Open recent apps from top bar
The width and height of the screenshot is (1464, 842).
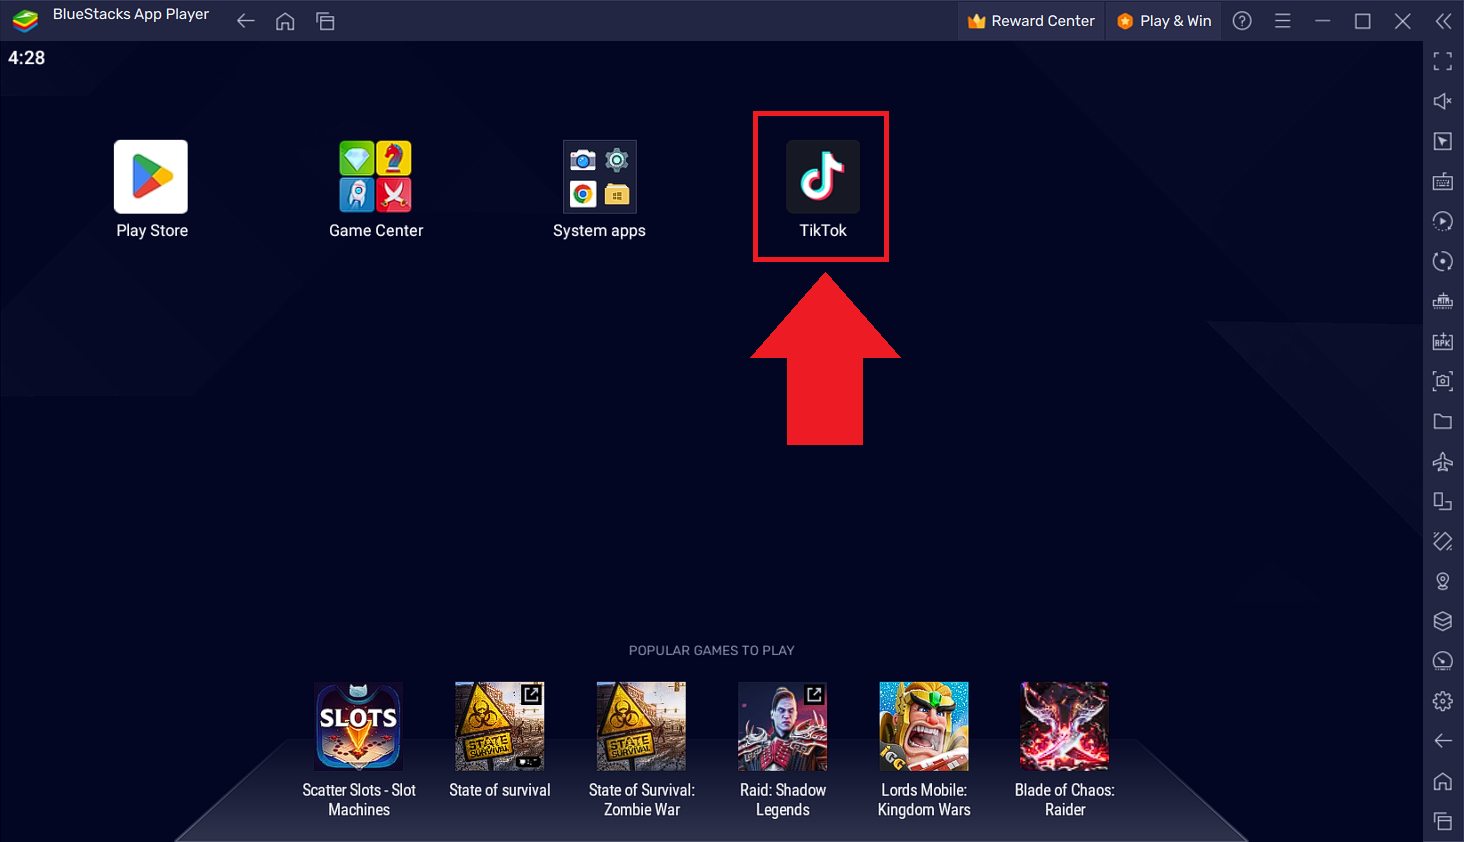[325, 21]
